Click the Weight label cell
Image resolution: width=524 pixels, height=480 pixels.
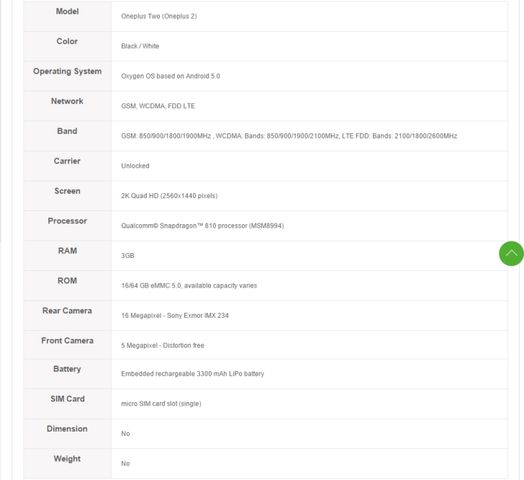pos(67,464)
